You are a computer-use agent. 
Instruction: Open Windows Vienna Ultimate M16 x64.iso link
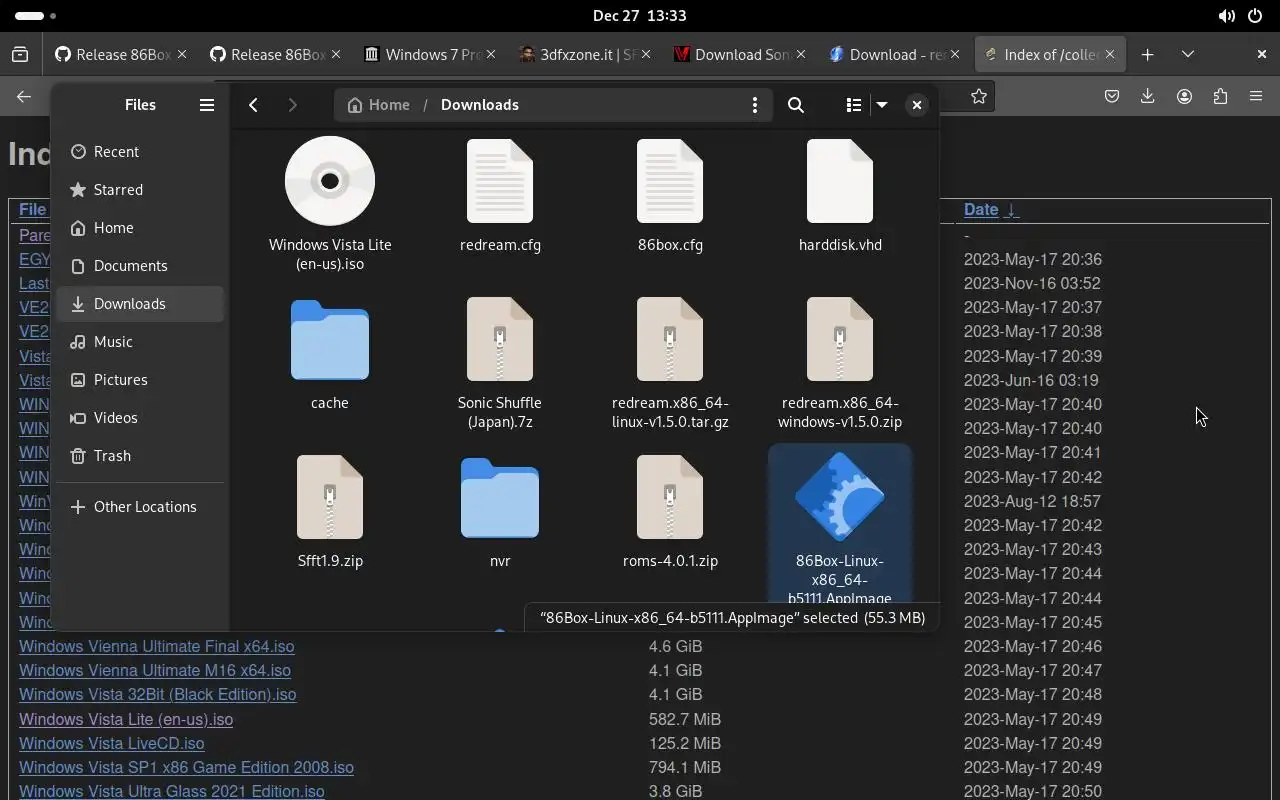pyautogui.click(x=155, y=671)
